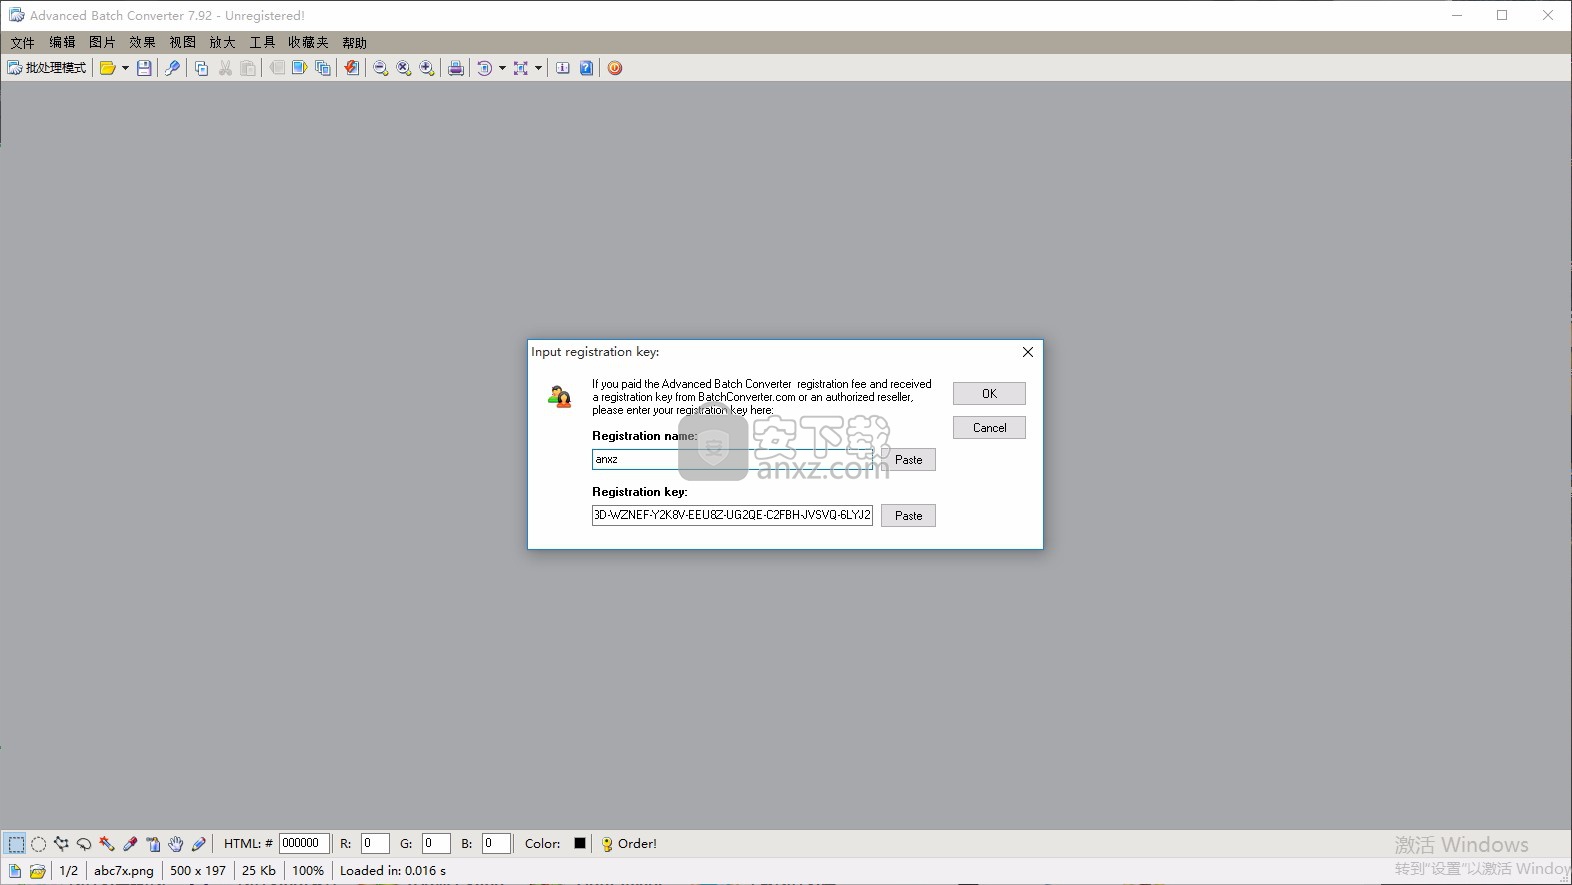
Task: Open the 帮助 menu
Action: click(x=354, y=42)
